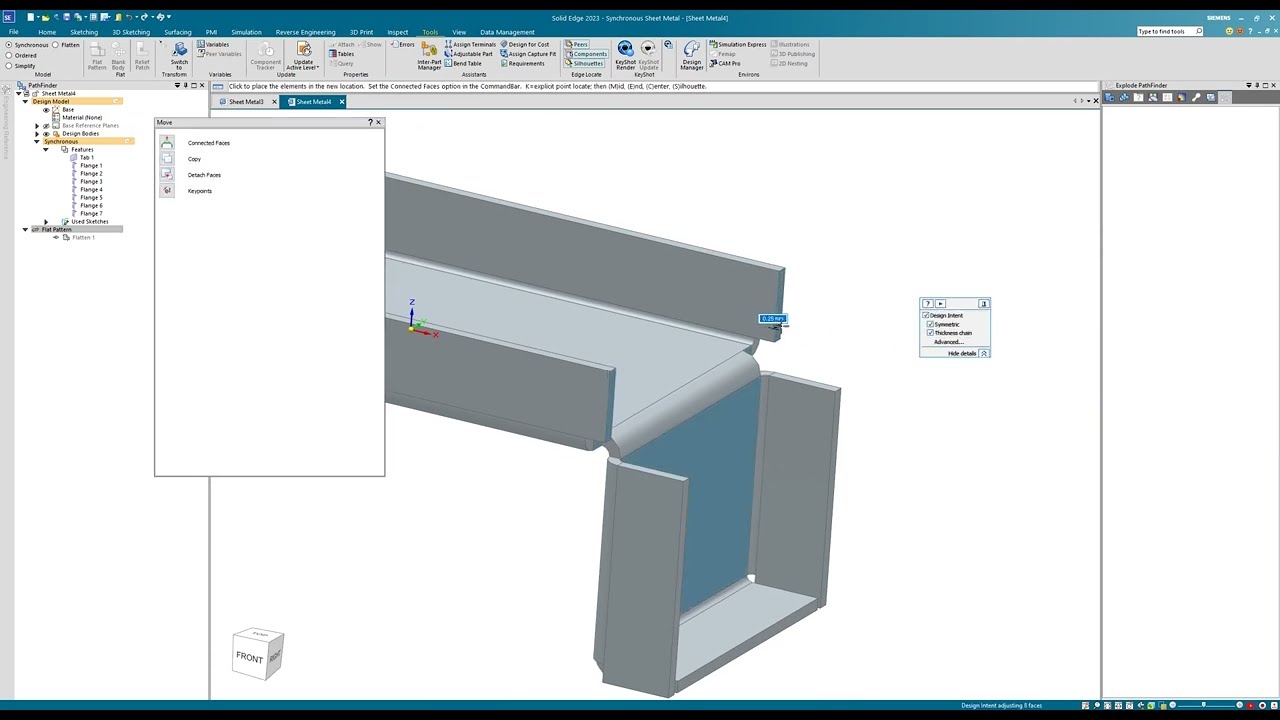Launch KeyShot Render
Viewport: 1280px width, 720px height.
625,55
